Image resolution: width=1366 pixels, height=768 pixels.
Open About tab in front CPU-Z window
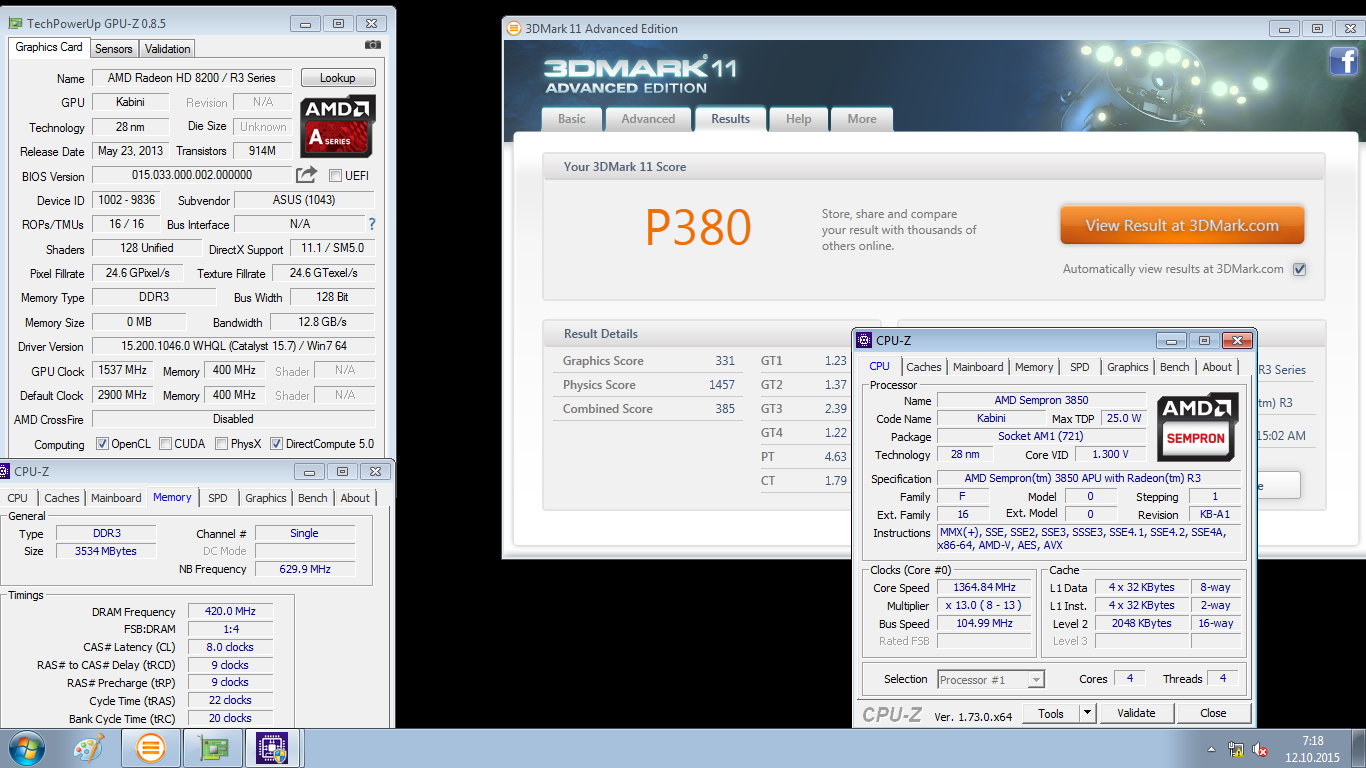[1217, 367]
